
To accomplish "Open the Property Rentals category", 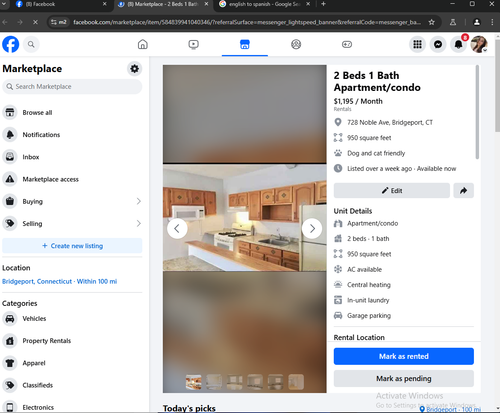I will pos(72,341).
